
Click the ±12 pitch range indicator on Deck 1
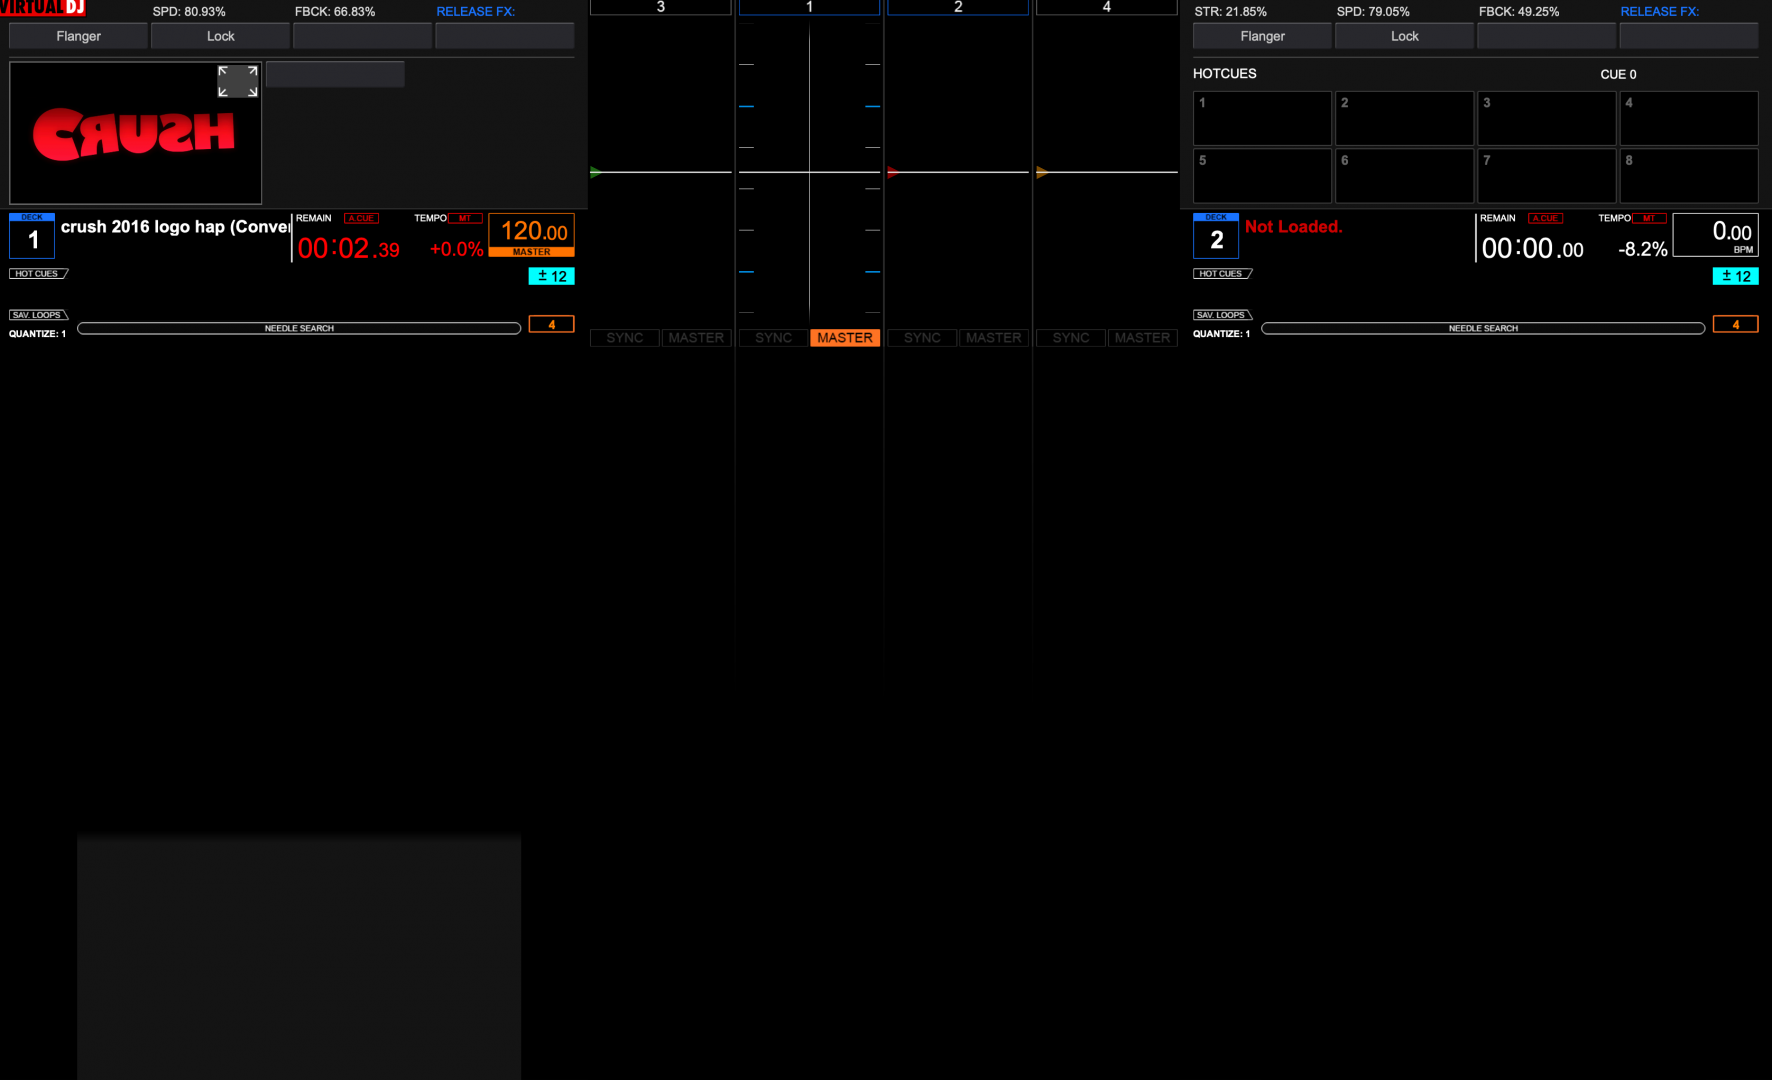tap(551, 276)
